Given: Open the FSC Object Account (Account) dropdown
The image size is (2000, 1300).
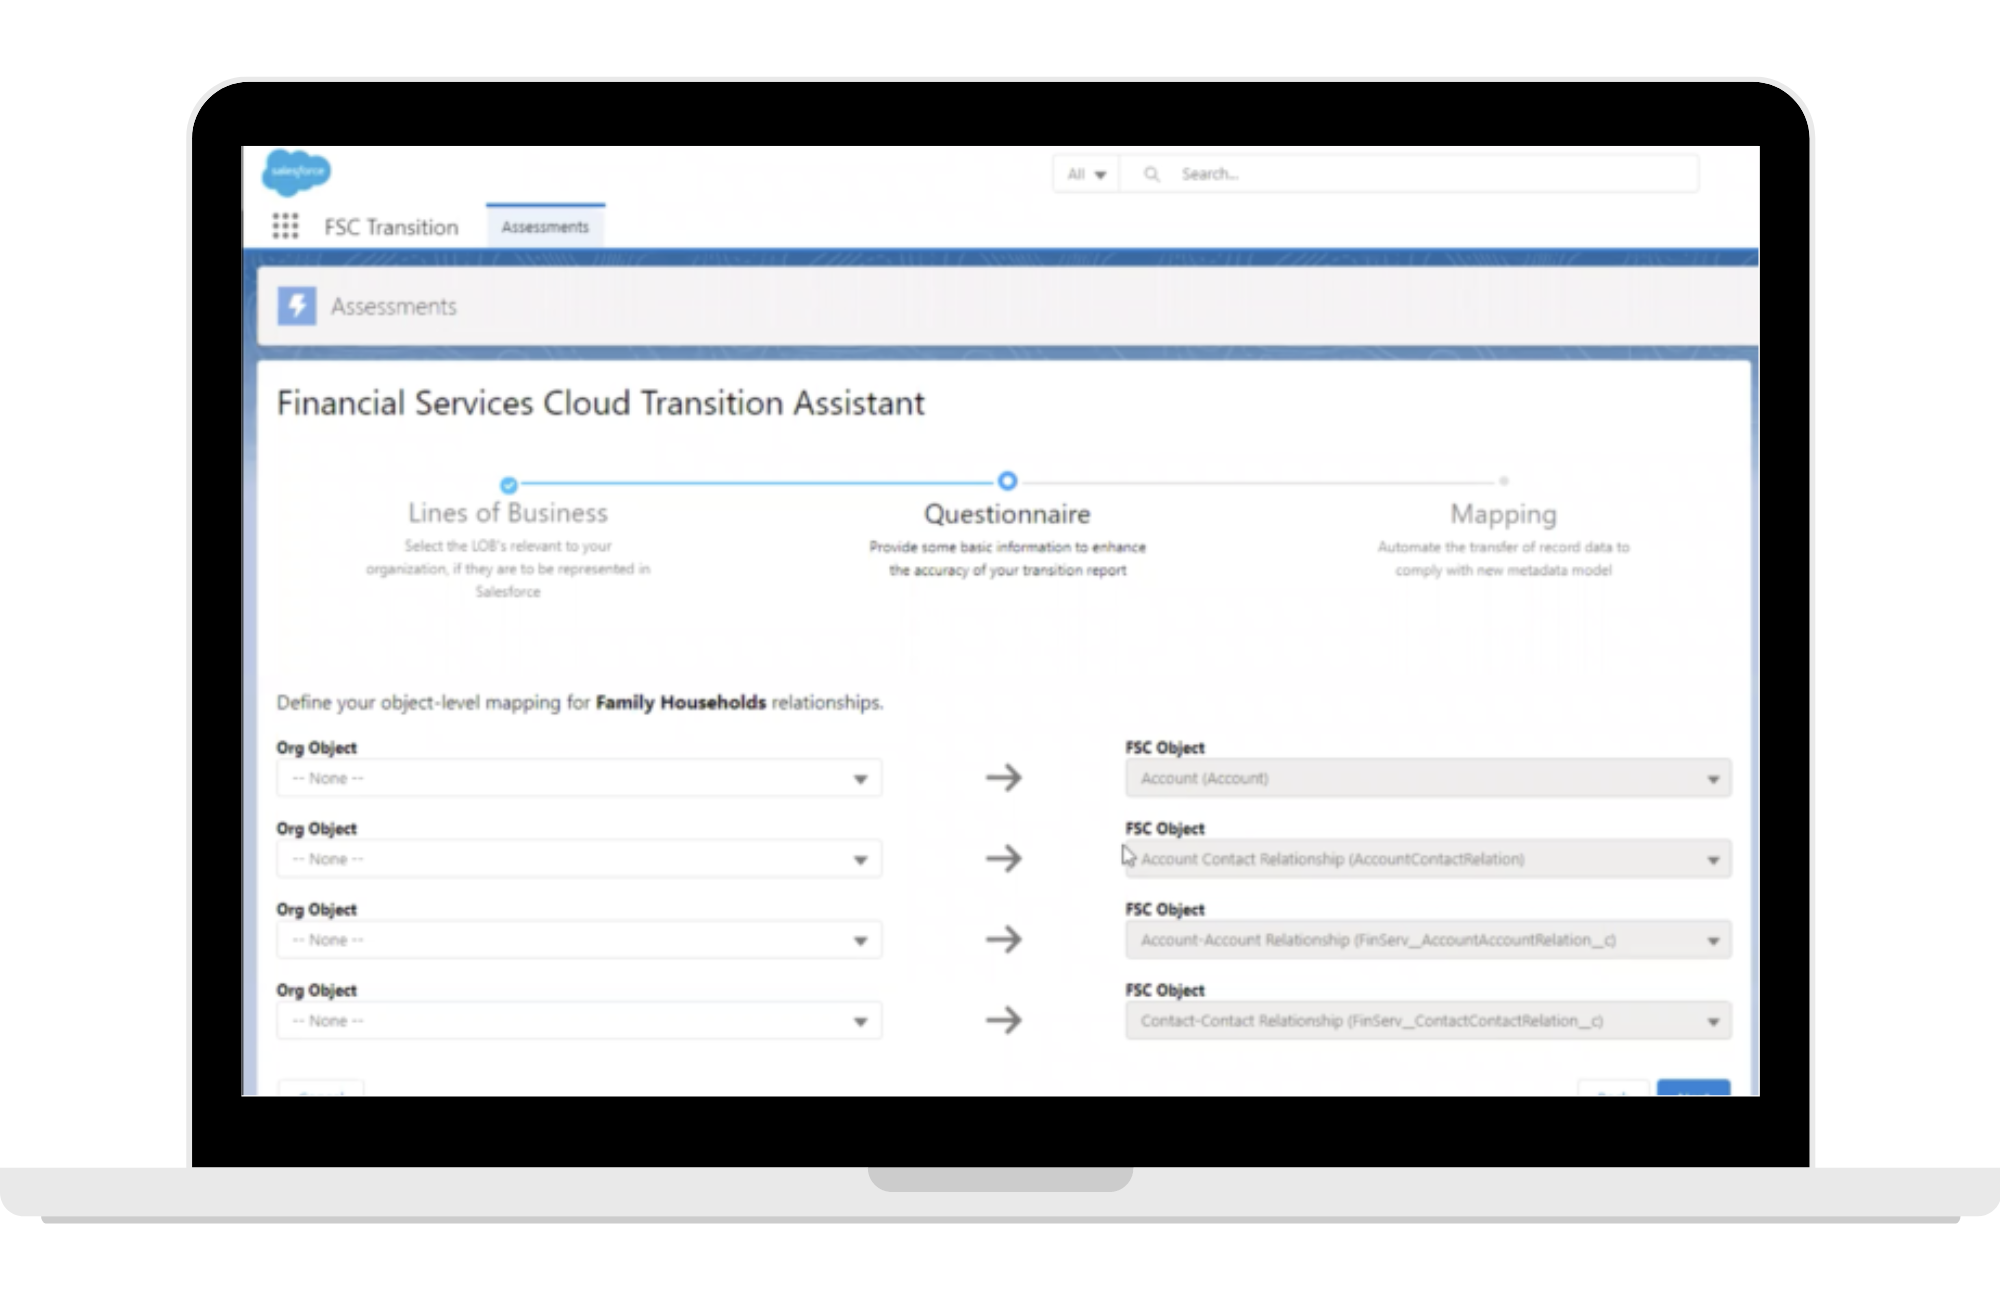Looking at the screenshot, I should click(1428, 778).
